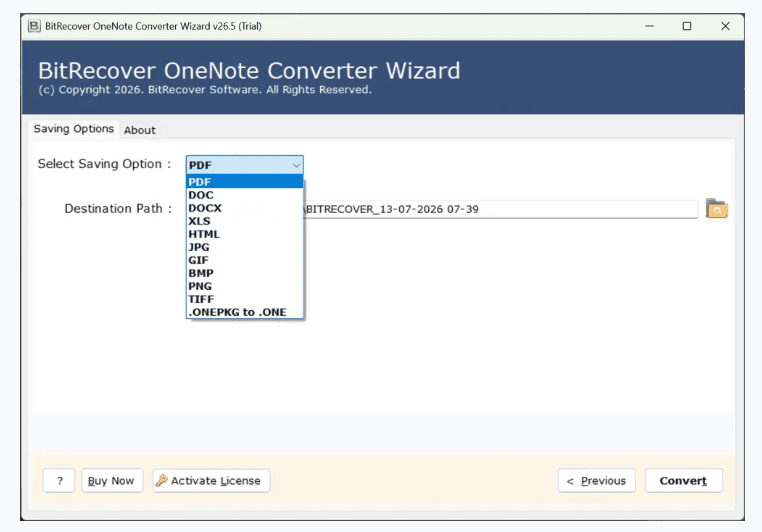The image size is (762, 532).
Task: Choose XLS from the saving option list
Action: (244, 221)
